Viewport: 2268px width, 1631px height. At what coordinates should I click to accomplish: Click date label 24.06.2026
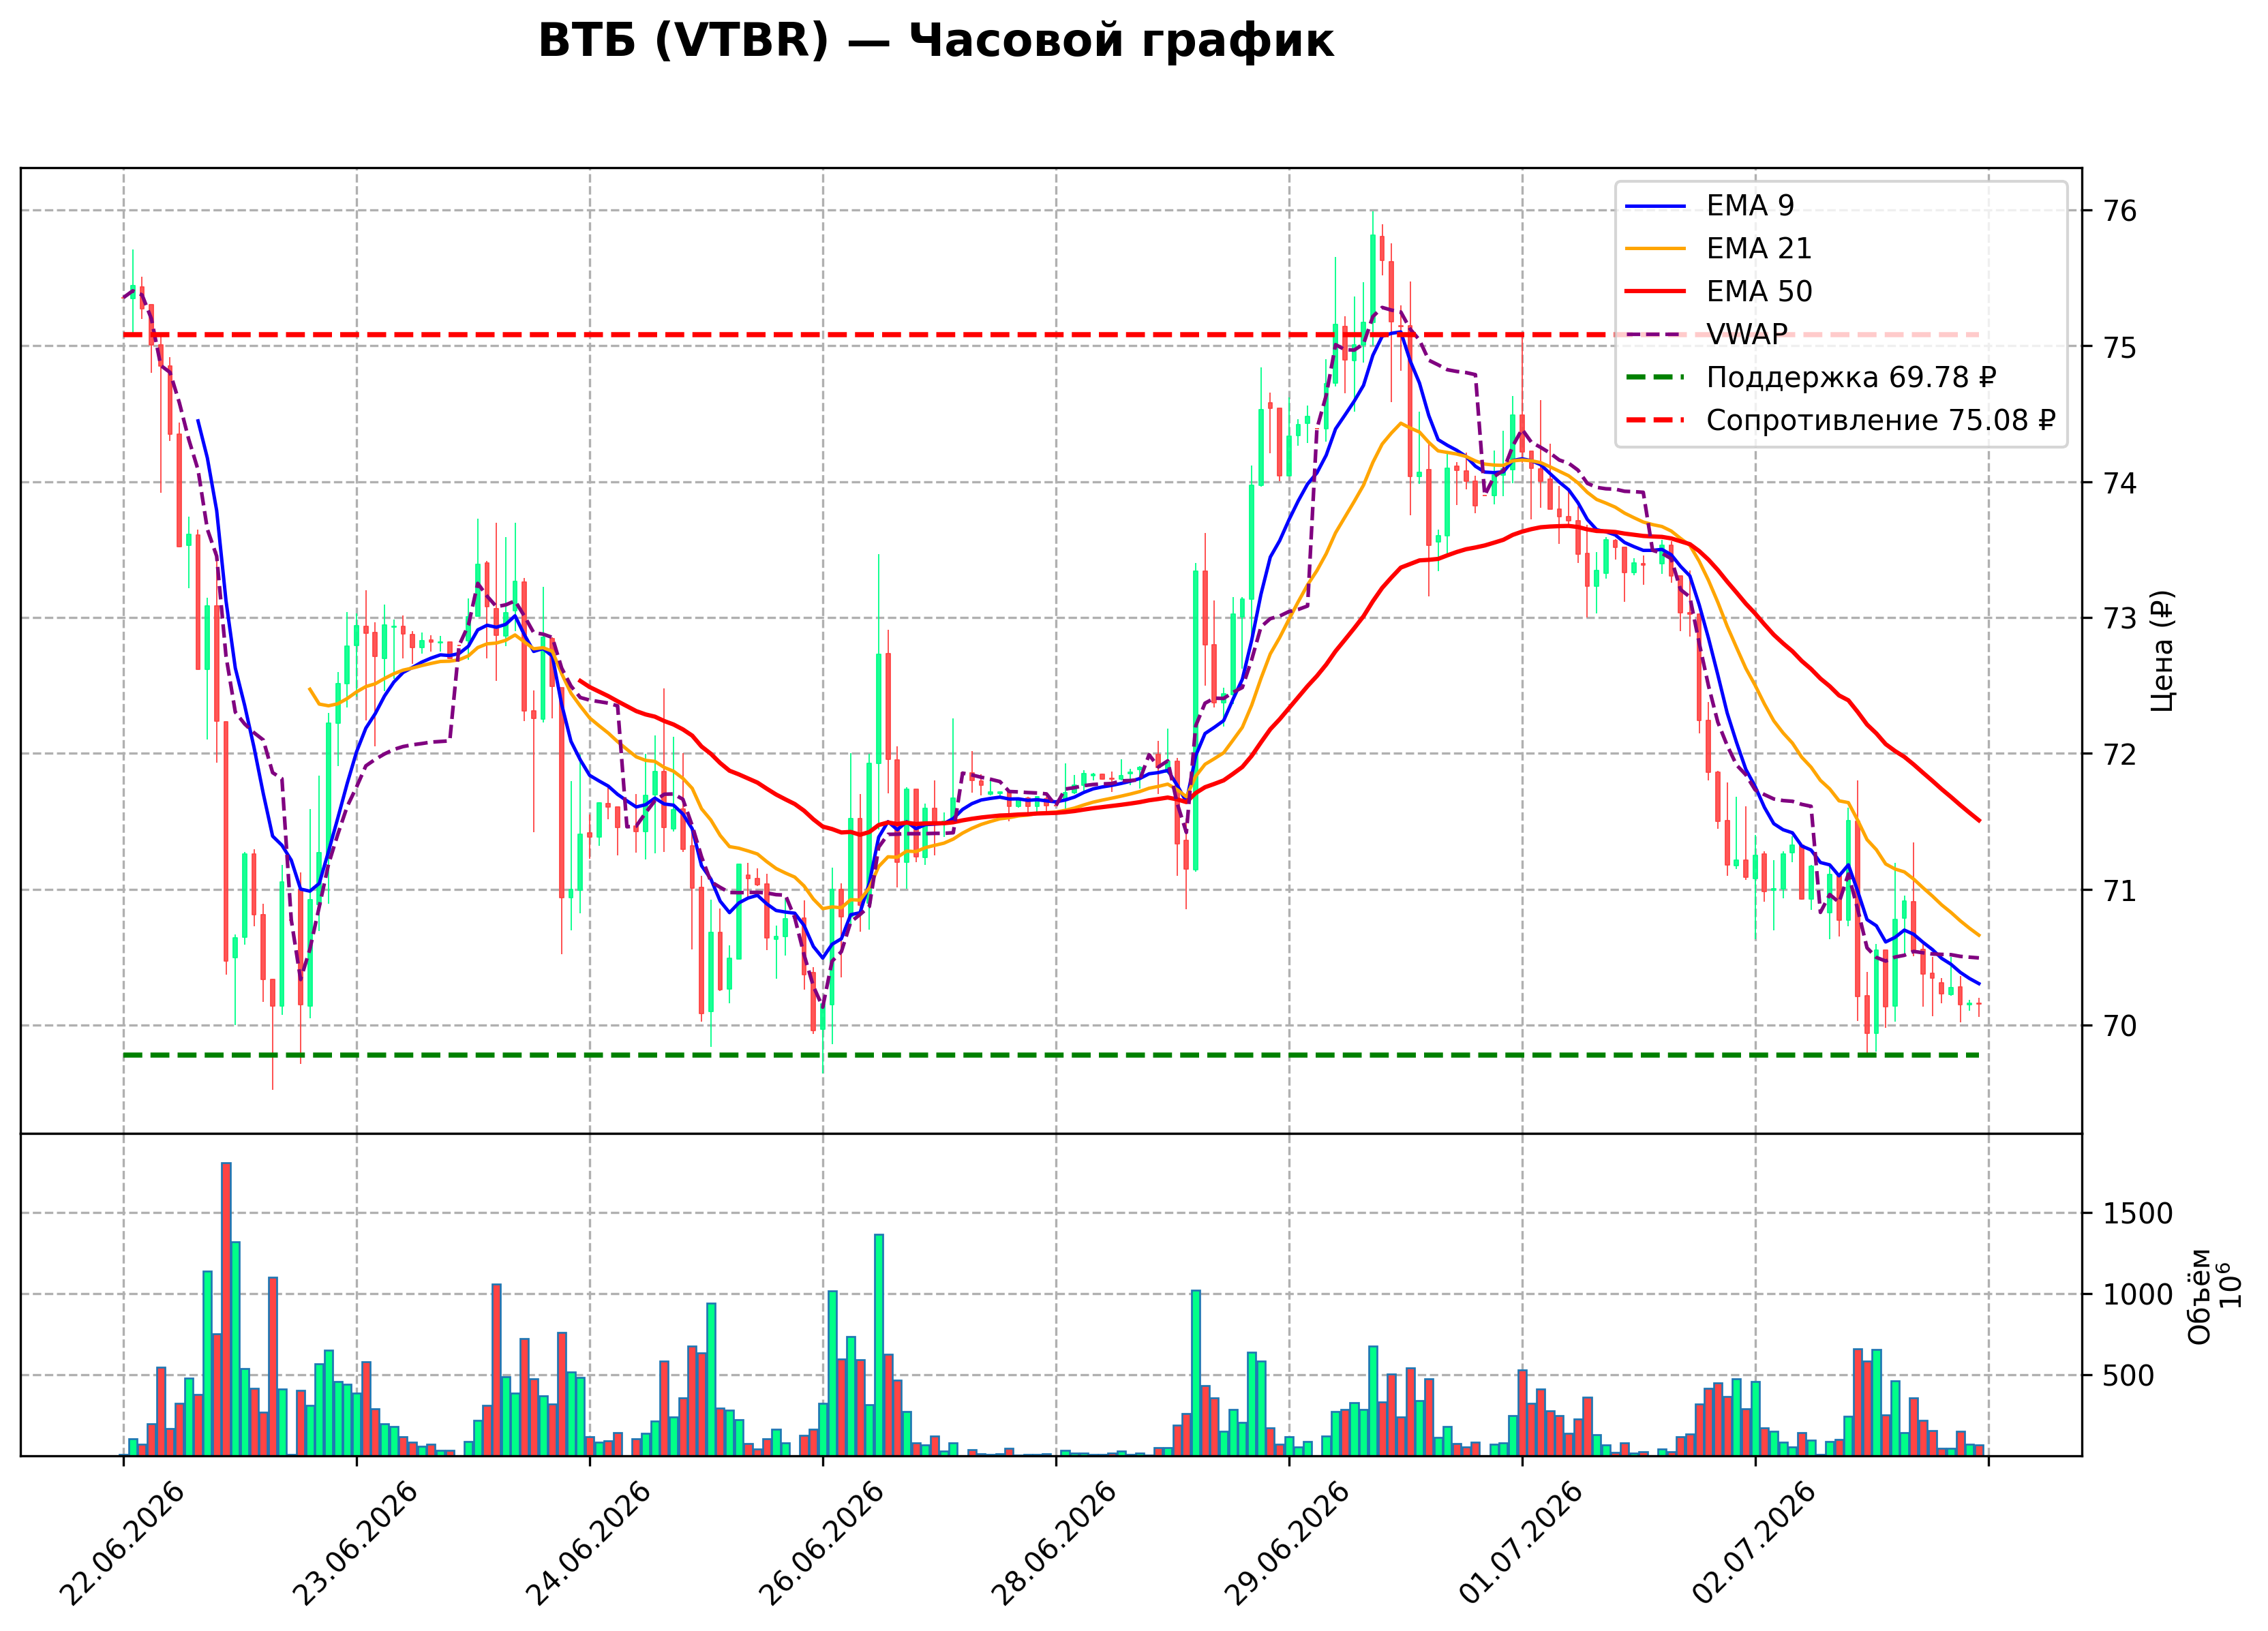[x=589, y=1543]
